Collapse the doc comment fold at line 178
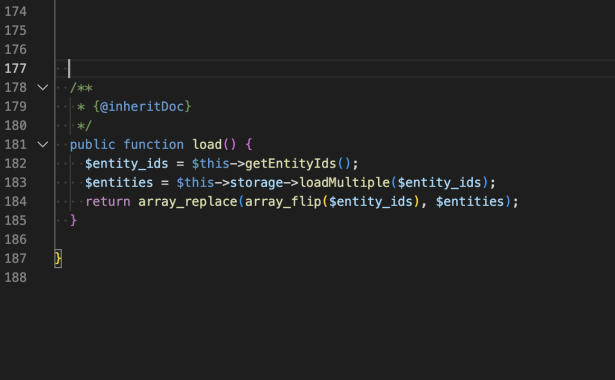The image size is (615, 380). pos(43,87)
